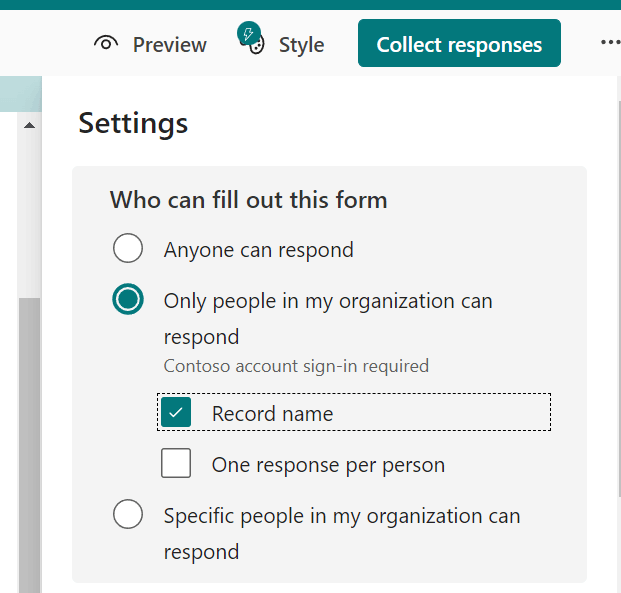
Task: Open the Style text button
Action: pyautogui.click(x=301, y=45)
